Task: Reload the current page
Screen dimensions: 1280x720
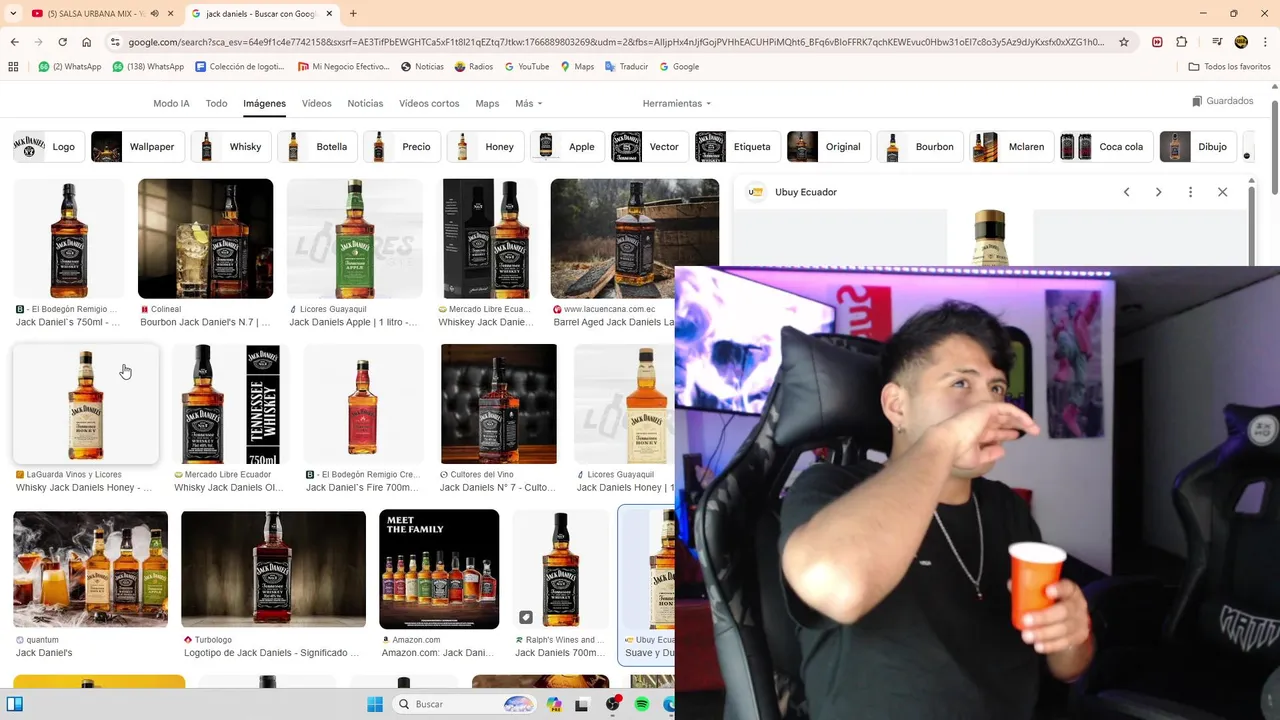Action: (x=62, y=42)
